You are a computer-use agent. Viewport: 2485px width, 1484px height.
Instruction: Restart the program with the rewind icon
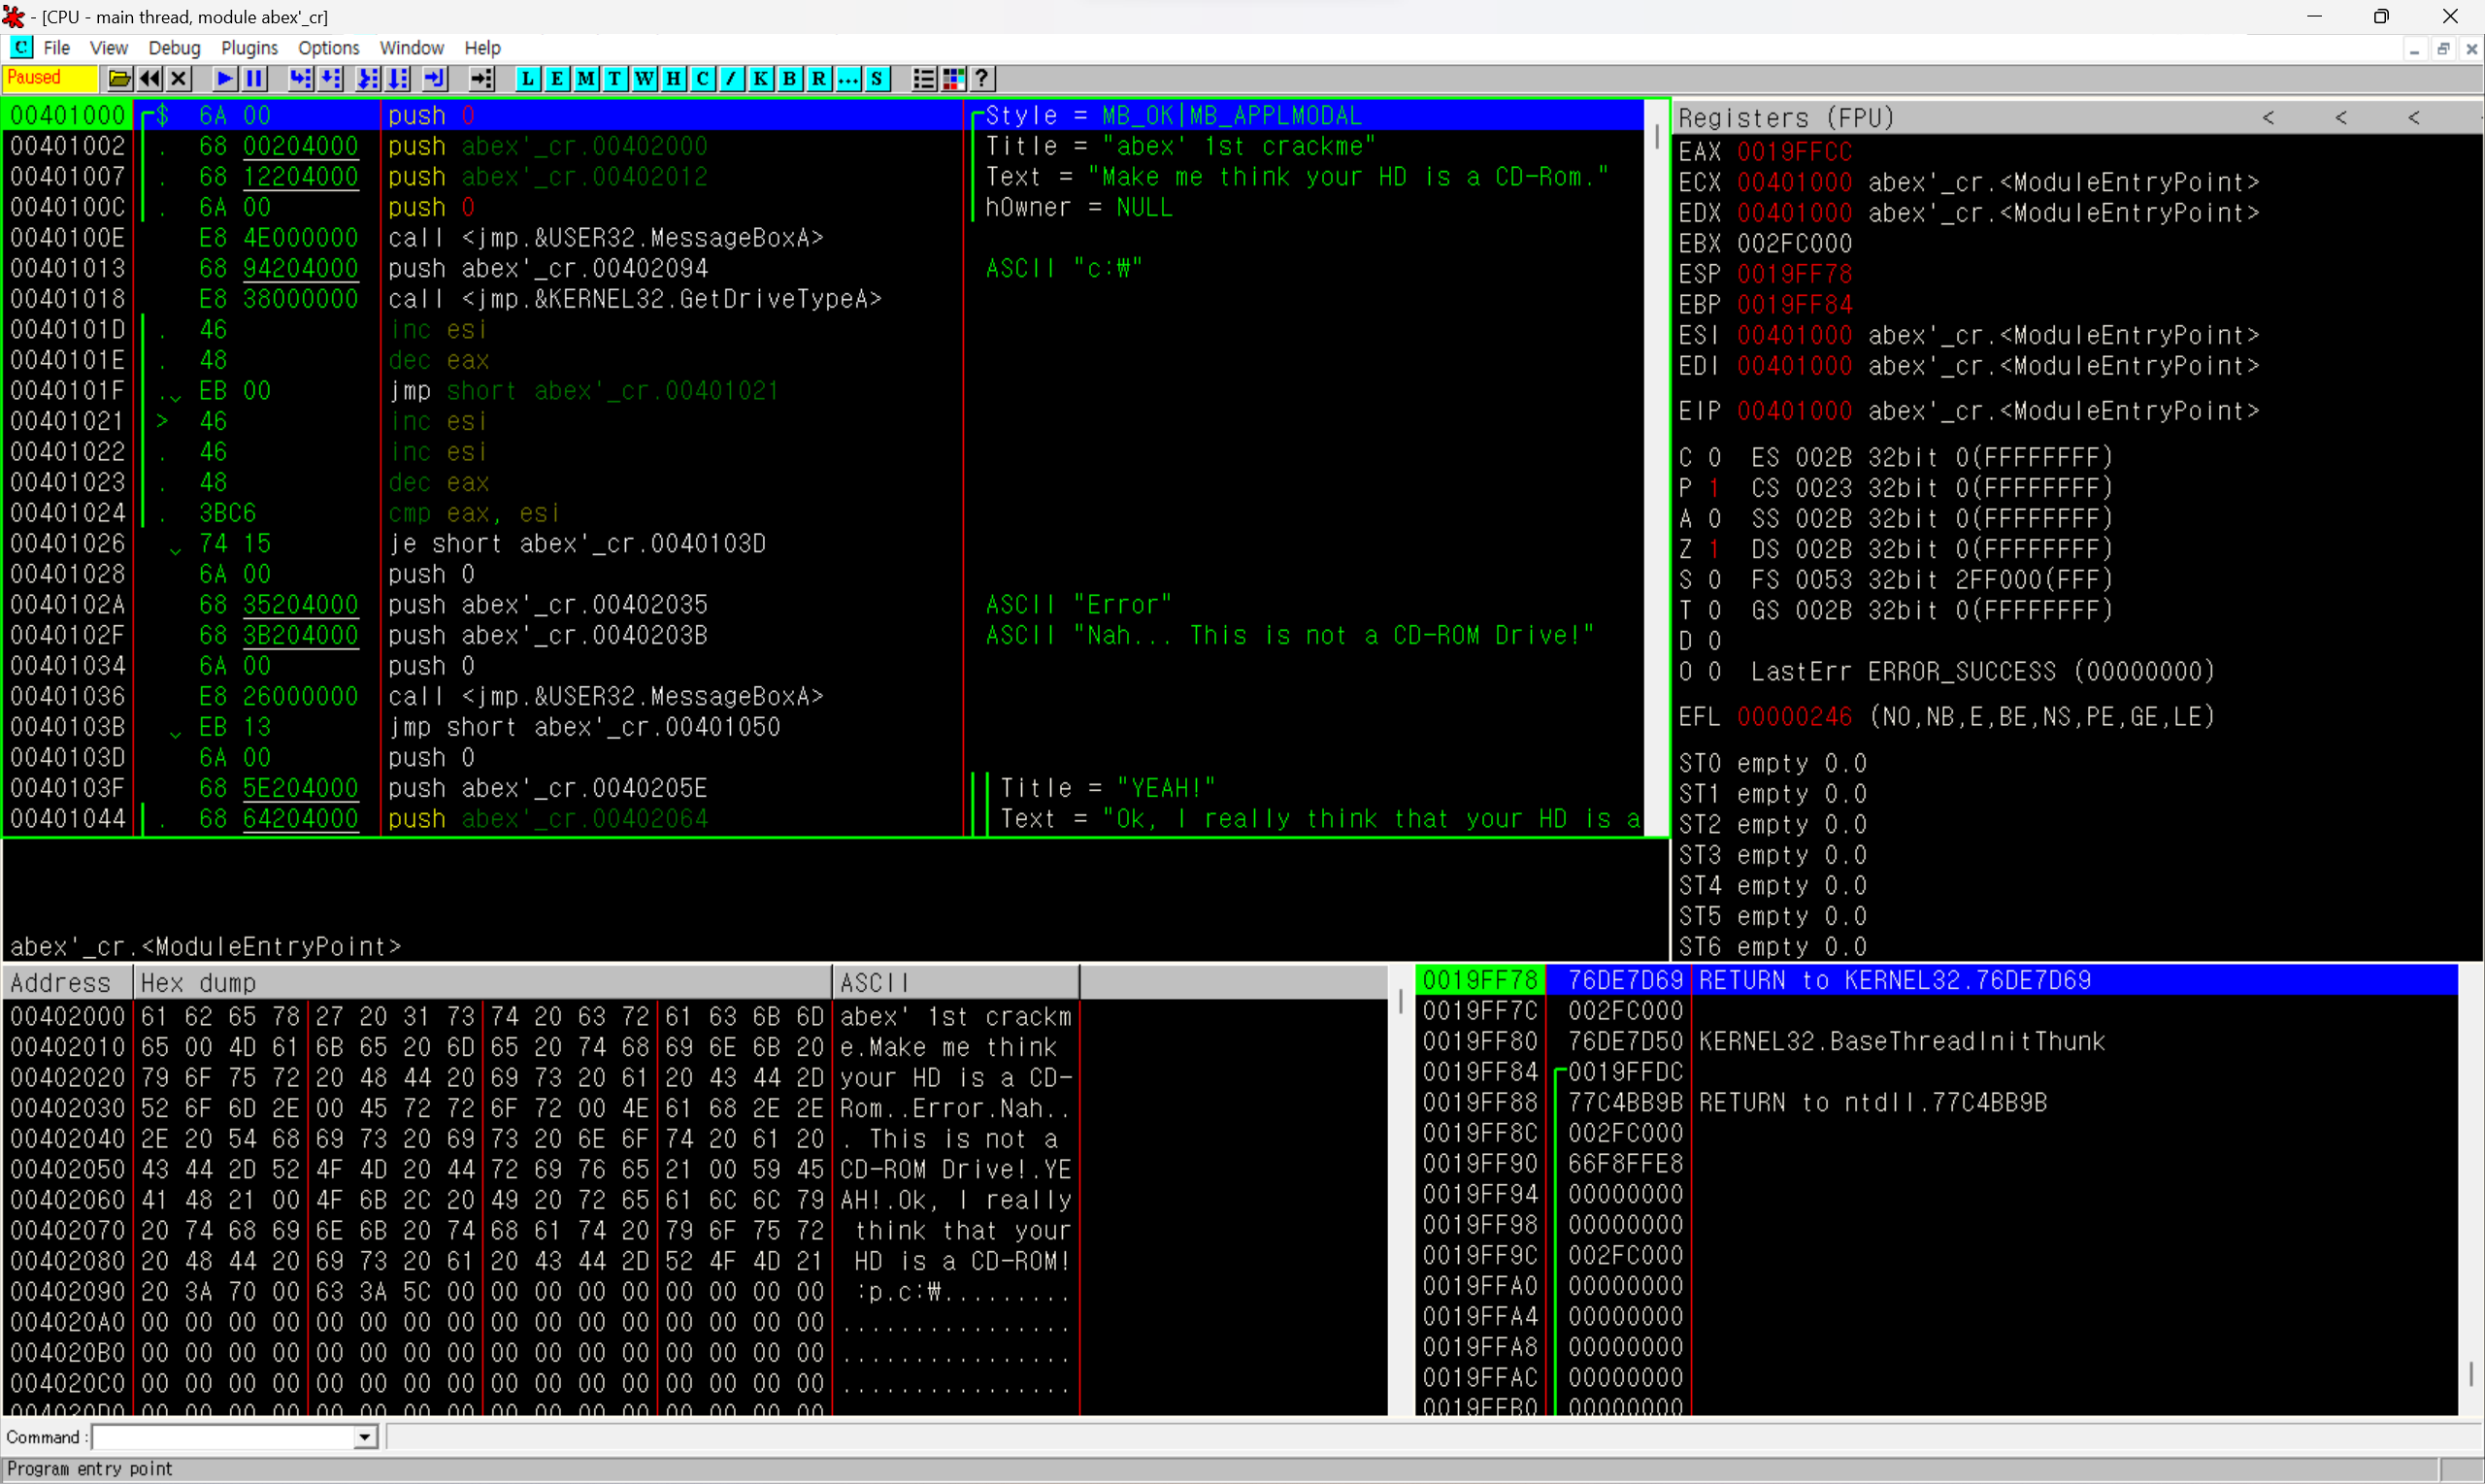(150, 79)
